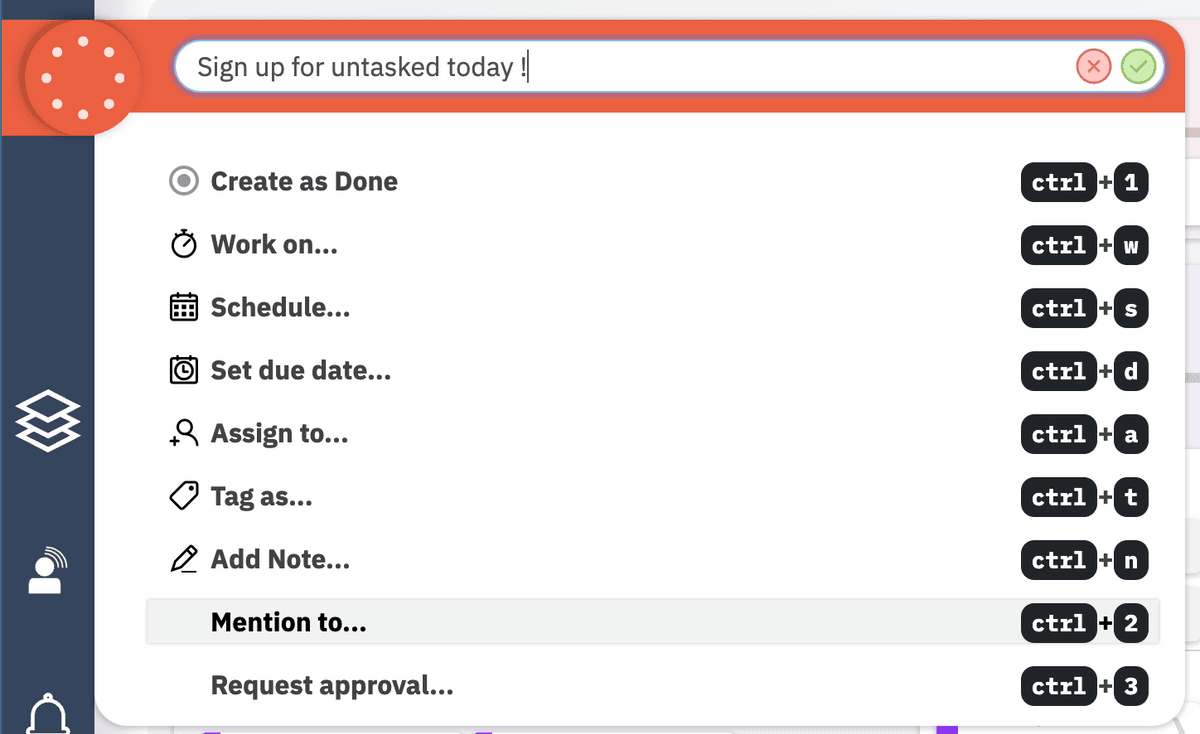Click the clock calendar due date icon

pyautogui.click(x=184, y=371)
